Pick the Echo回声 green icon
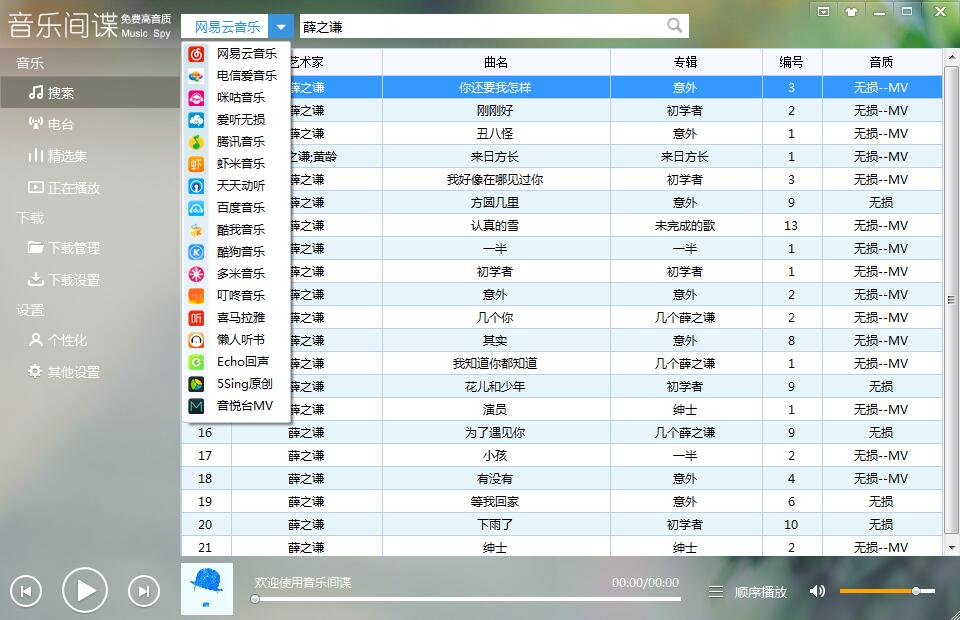The image size is (960, 620). (x=196, y=362)
